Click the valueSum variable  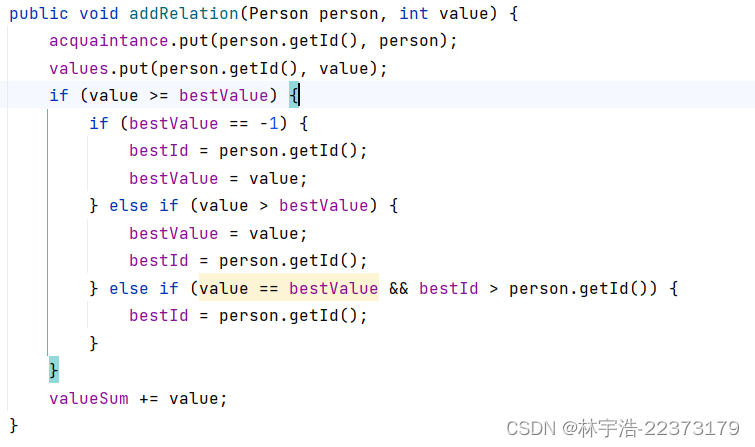coord(89,398)
